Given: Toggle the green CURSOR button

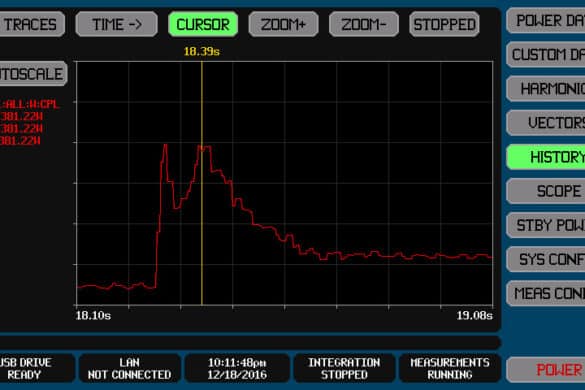Looking at the screenshot, I should (x=203, y=24).
